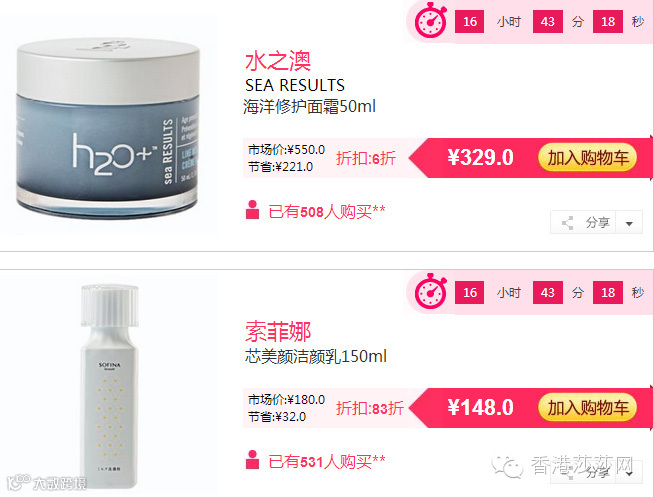The image size is (654, 497).
Task: Open the 索菲娜 brand link
Action: (278, 332)
